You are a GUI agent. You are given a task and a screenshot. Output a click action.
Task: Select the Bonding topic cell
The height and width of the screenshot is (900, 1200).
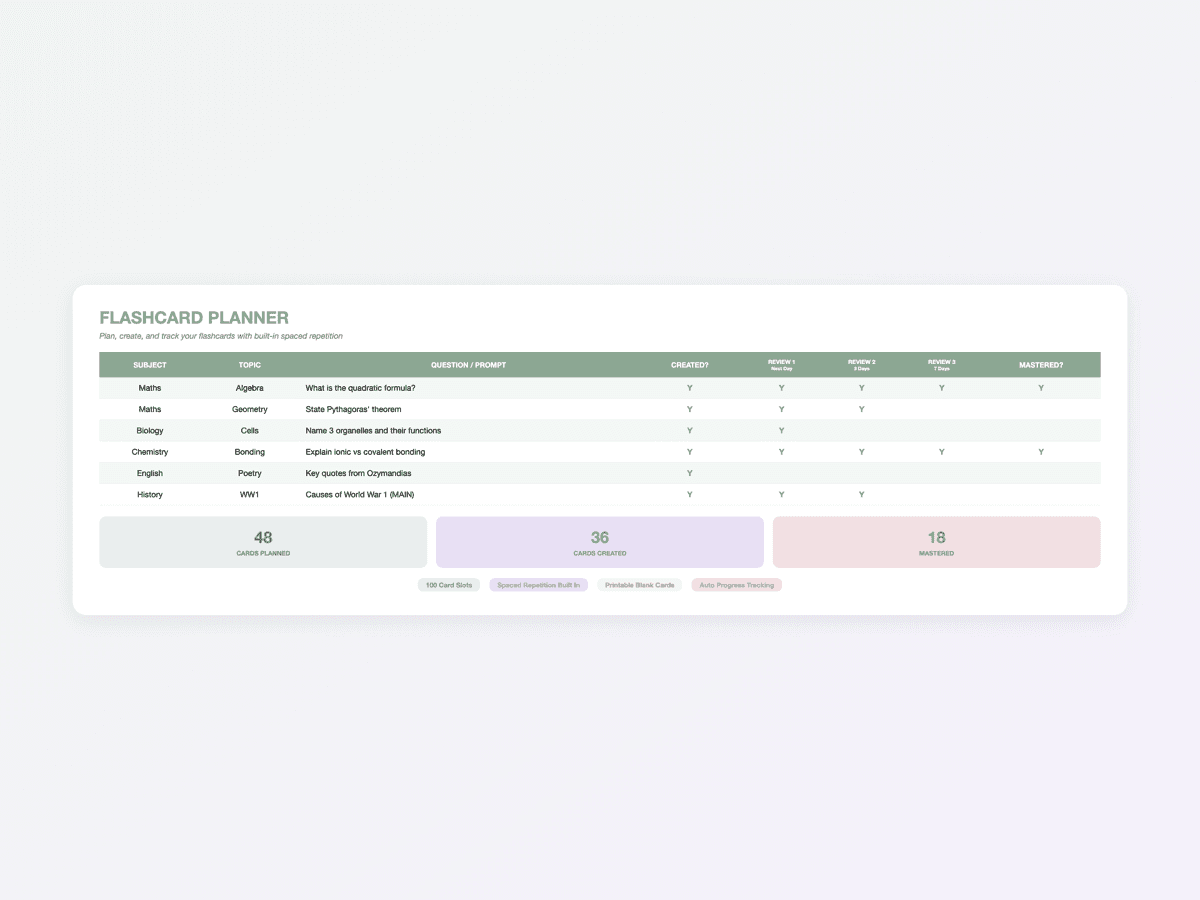coord(250,452)
